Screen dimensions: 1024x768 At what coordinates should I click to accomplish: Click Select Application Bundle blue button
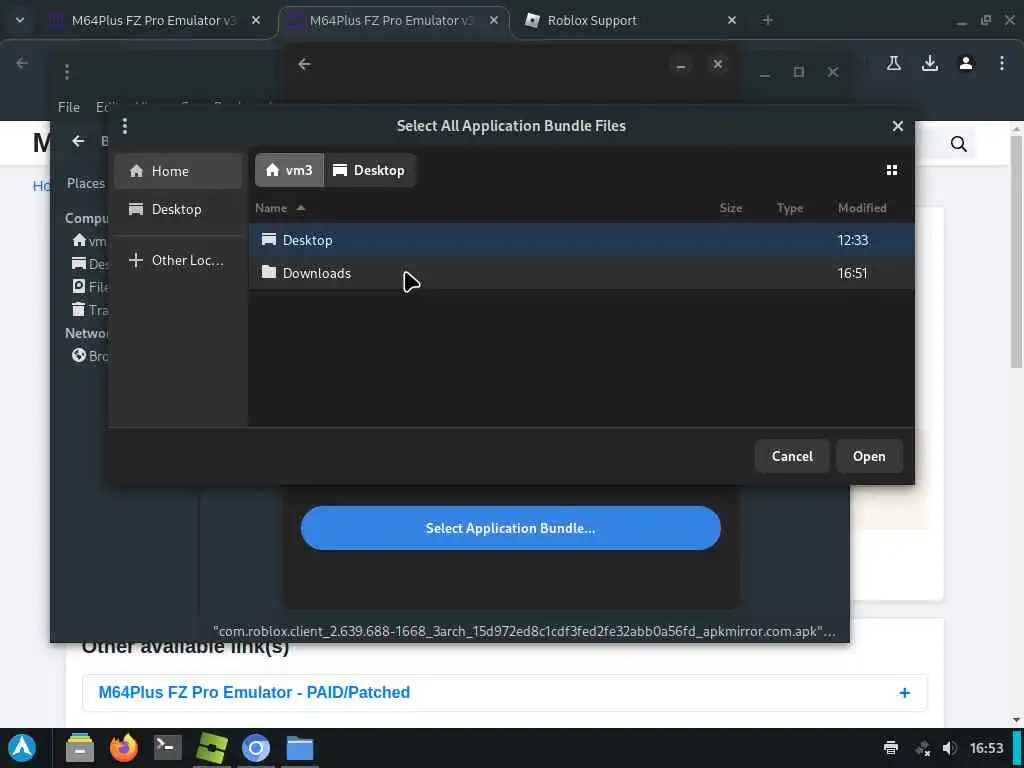[x=511, y=528]
